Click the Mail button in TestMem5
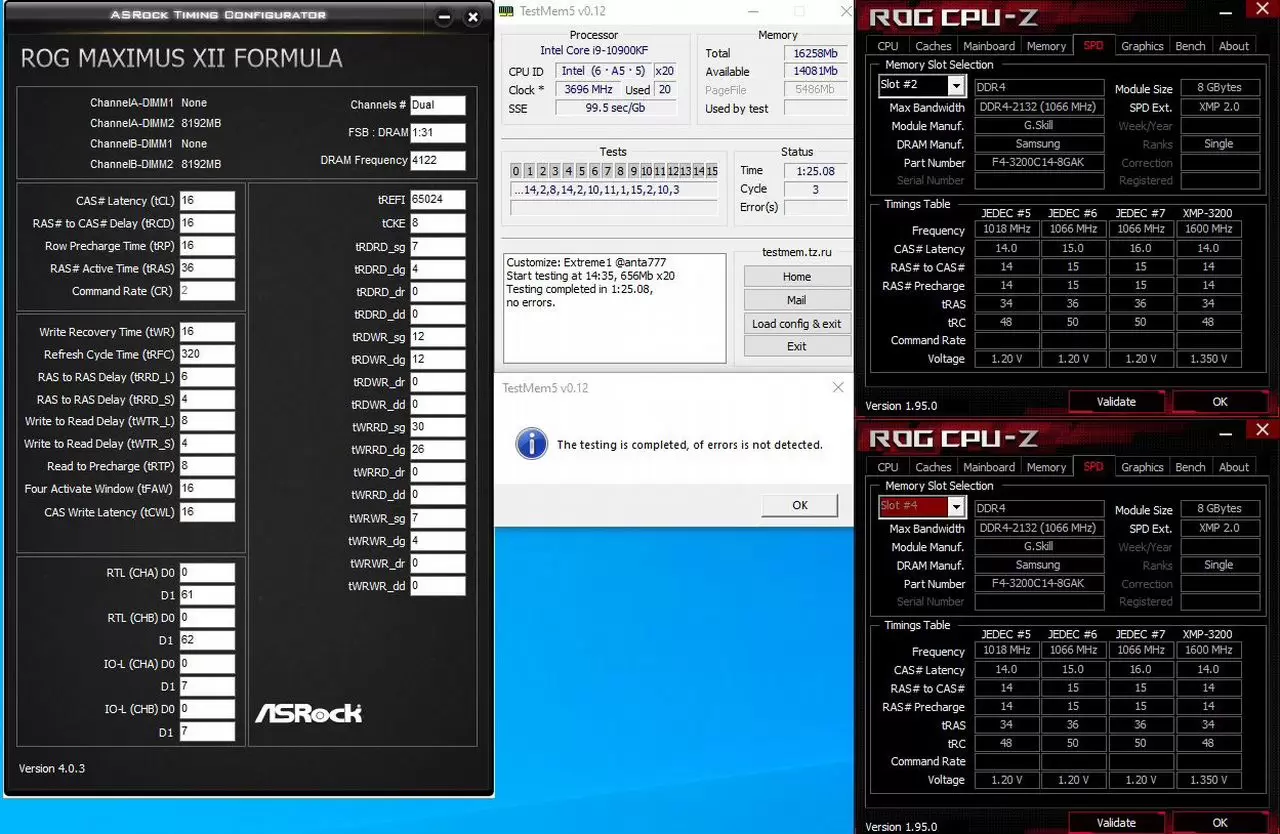This screenshot has height=834, width=1280. pyautogui.click(x=797, y=300)
